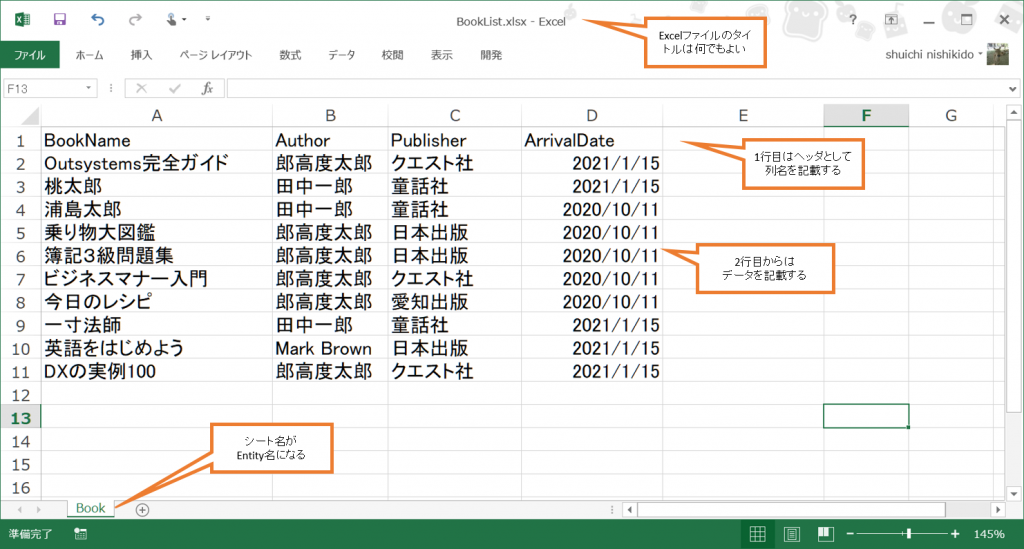Open Excel Help question mark icon
Image resolution: width=1024 pixels, height=549 pixels.
pos(852,19)
